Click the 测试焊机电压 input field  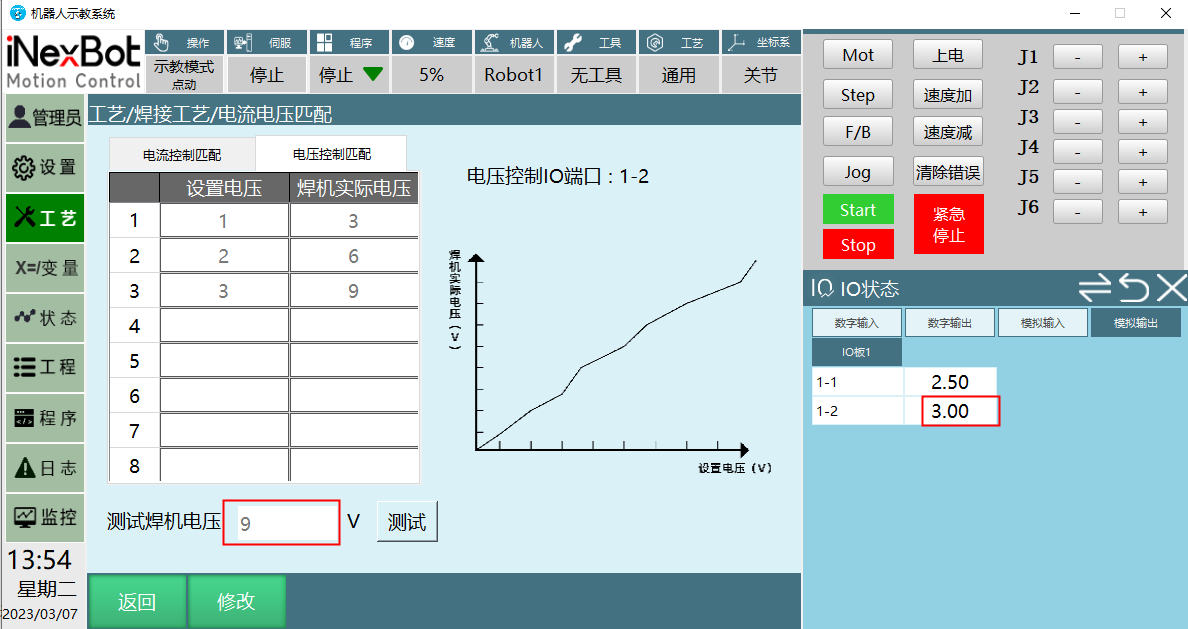[282, 522]
